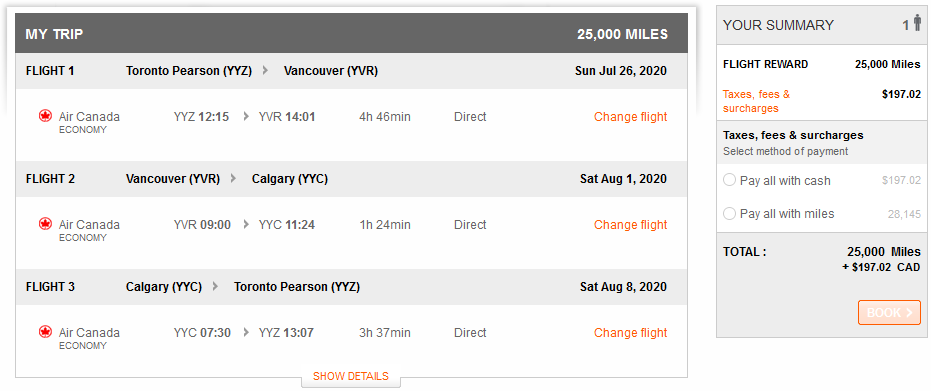Click Air Canada logo on Flight 2
Screen dimensions: 931x391
(45, 224)
